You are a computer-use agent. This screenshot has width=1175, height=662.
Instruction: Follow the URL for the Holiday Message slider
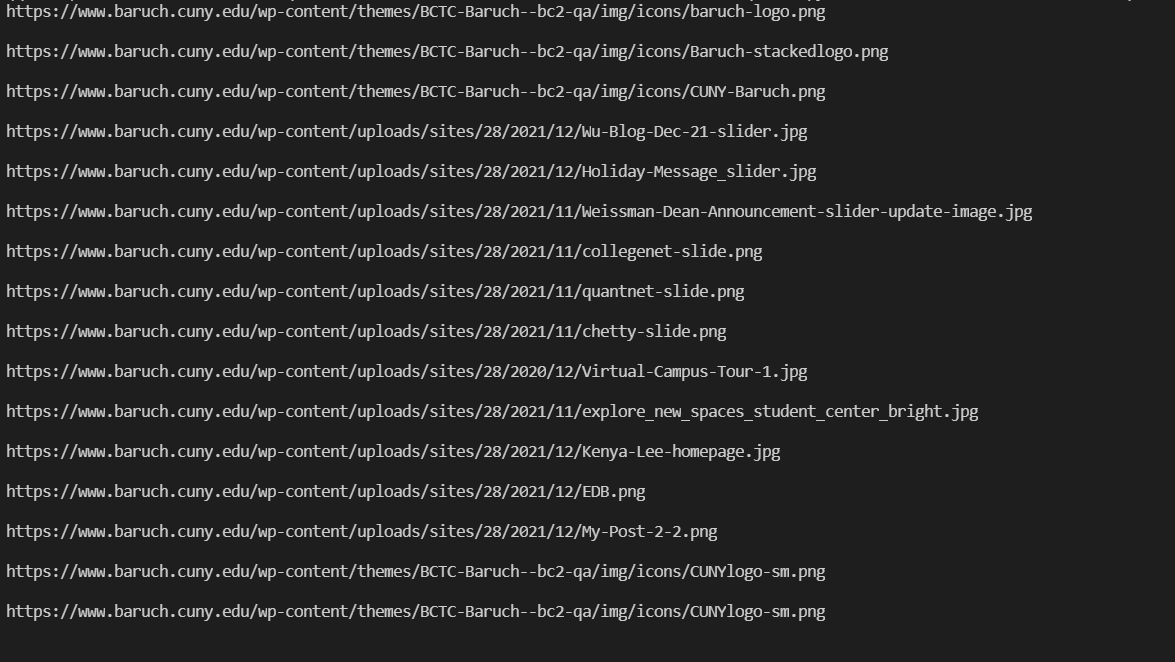pyautogui.click(x=411, y=172)
